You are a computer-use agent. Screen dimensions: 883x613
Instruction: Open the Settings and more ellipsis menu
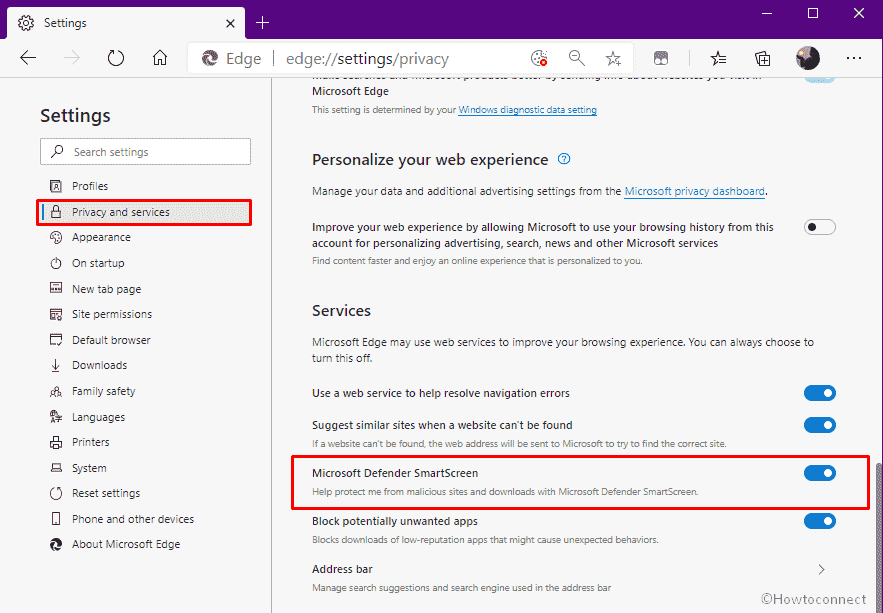(x=854, y=58)
